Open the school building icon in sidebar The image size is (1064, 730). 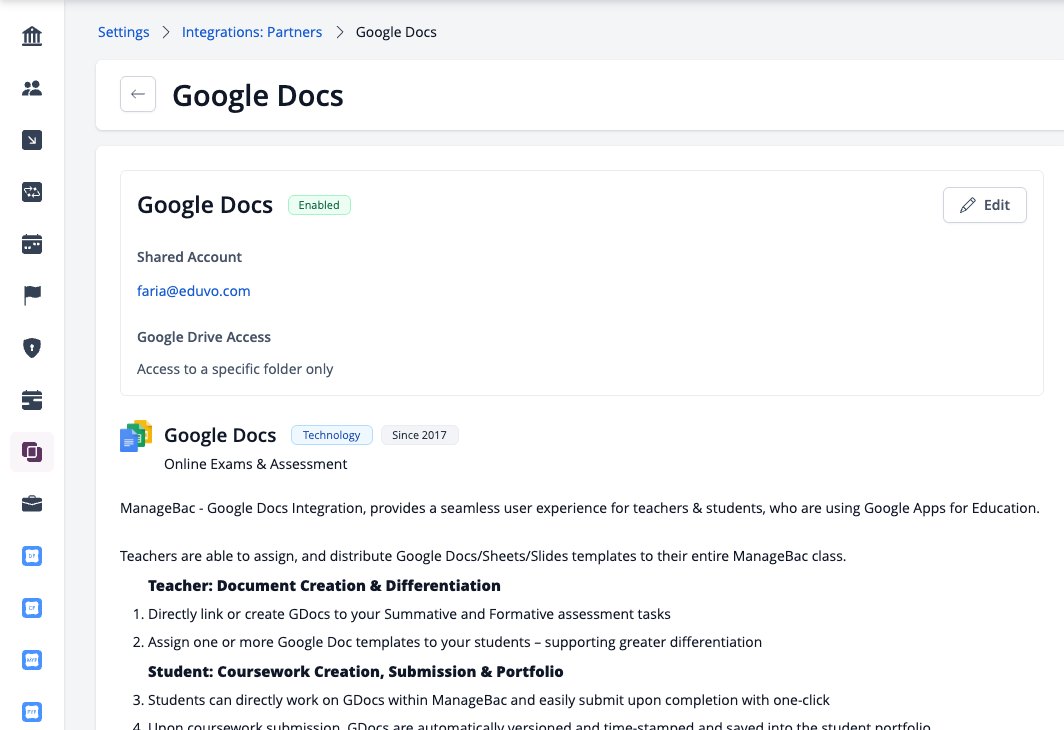[x=32, y=36]
